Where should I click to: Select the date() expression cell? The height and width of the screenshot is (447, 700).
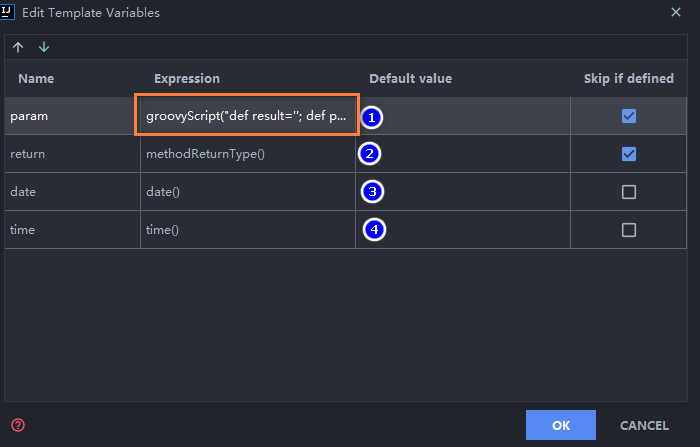[166, 192]
